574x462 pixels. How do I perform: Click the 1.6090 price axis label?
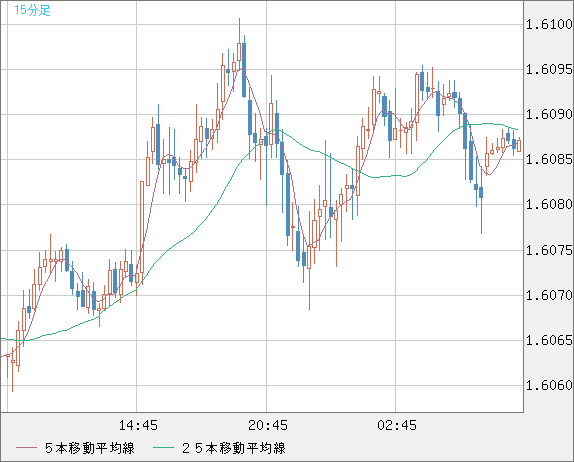(x=549, y=115)
